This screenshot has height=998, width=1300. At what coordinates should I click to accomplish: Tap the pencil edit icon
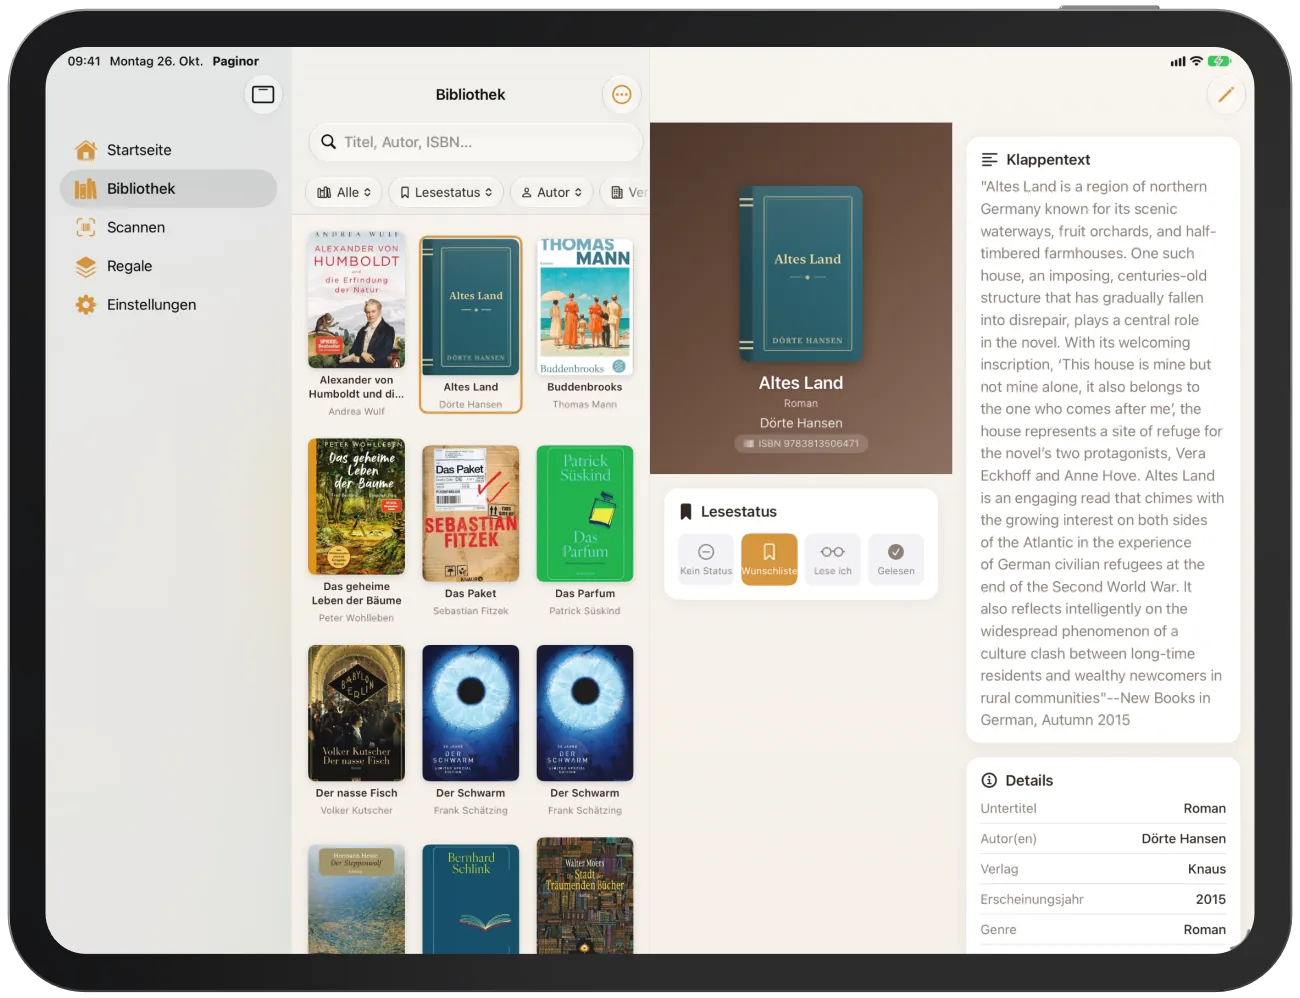click(x=1225, y=95)
